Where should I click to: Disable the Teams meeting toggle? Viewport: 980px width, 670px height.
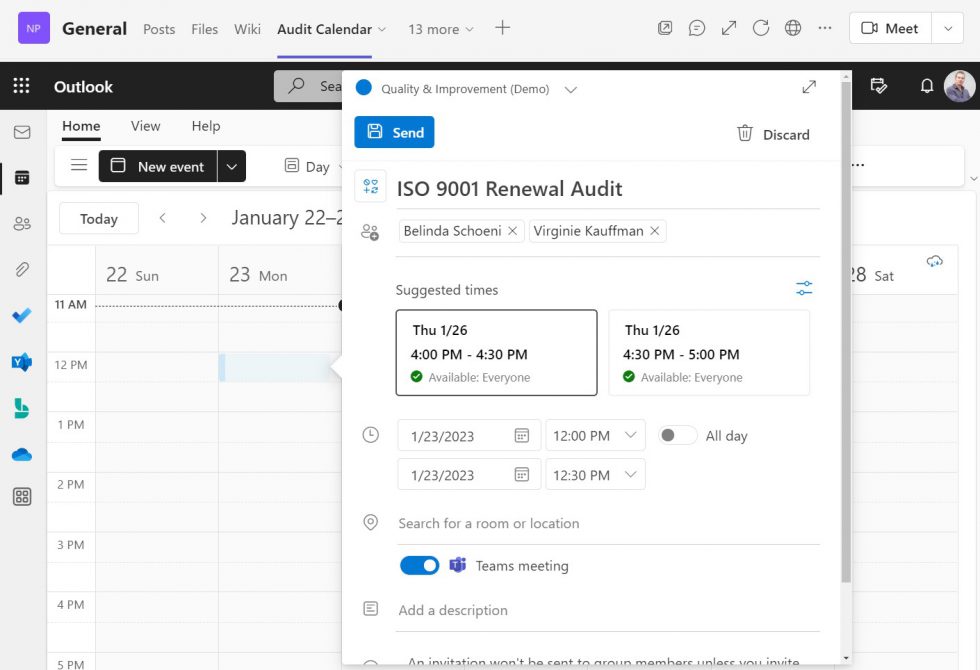coord(419,564)
